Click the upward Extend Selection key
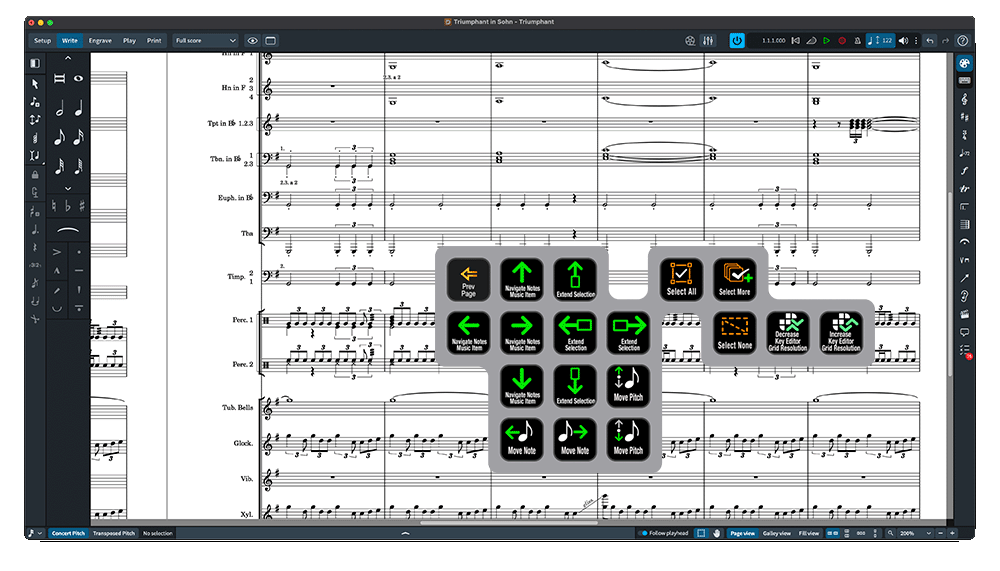The height and width of the screenshot is (571, 1000). pyautogui.click(x=575, y=279)
